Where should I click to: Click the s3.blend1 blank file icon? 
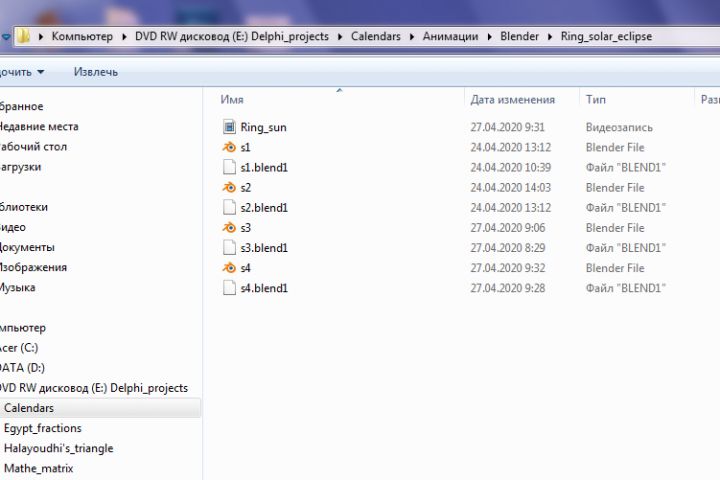229,248
